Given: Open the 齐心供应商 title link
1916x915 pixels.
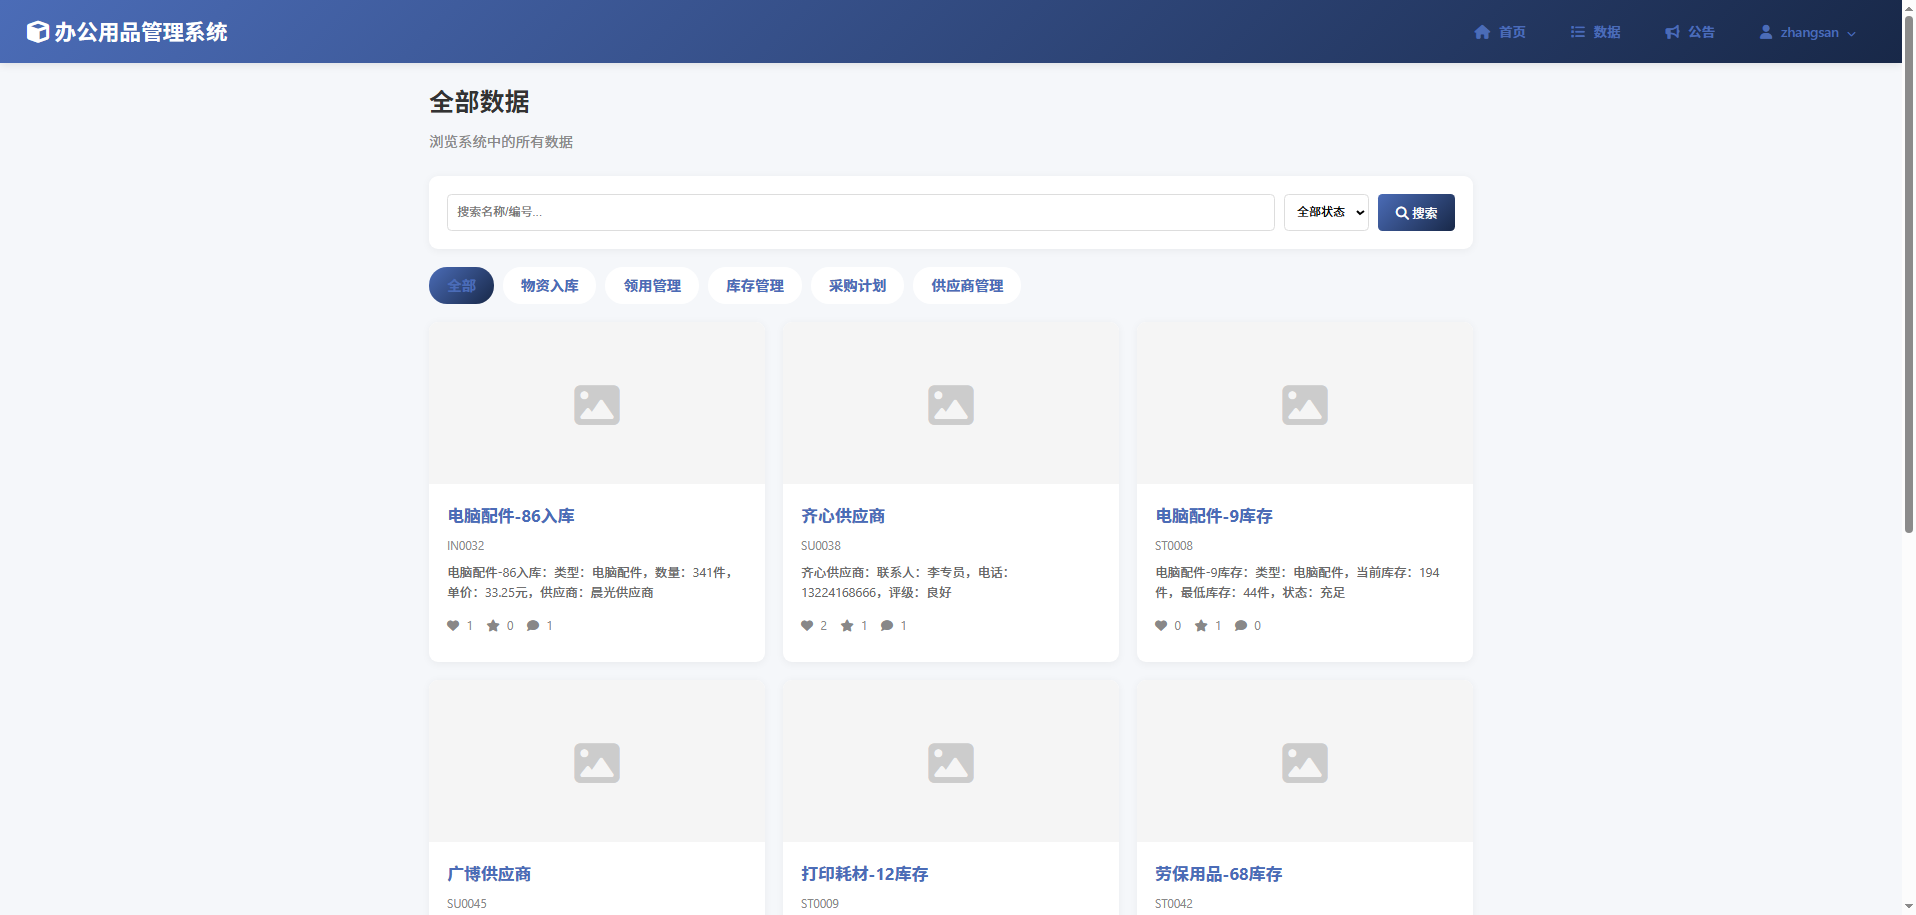Looking at the screenshot, I should [843, 516].
